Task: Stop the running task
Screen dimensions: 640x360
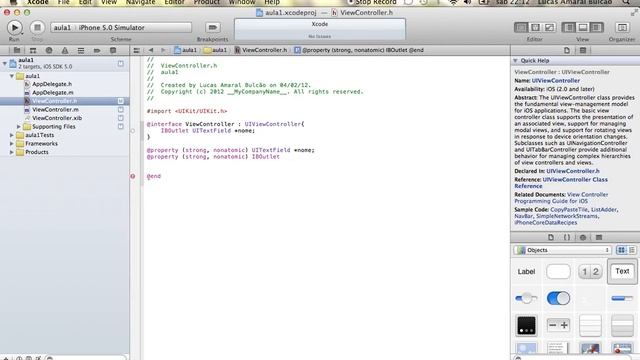Action: [x=37, y=28]
